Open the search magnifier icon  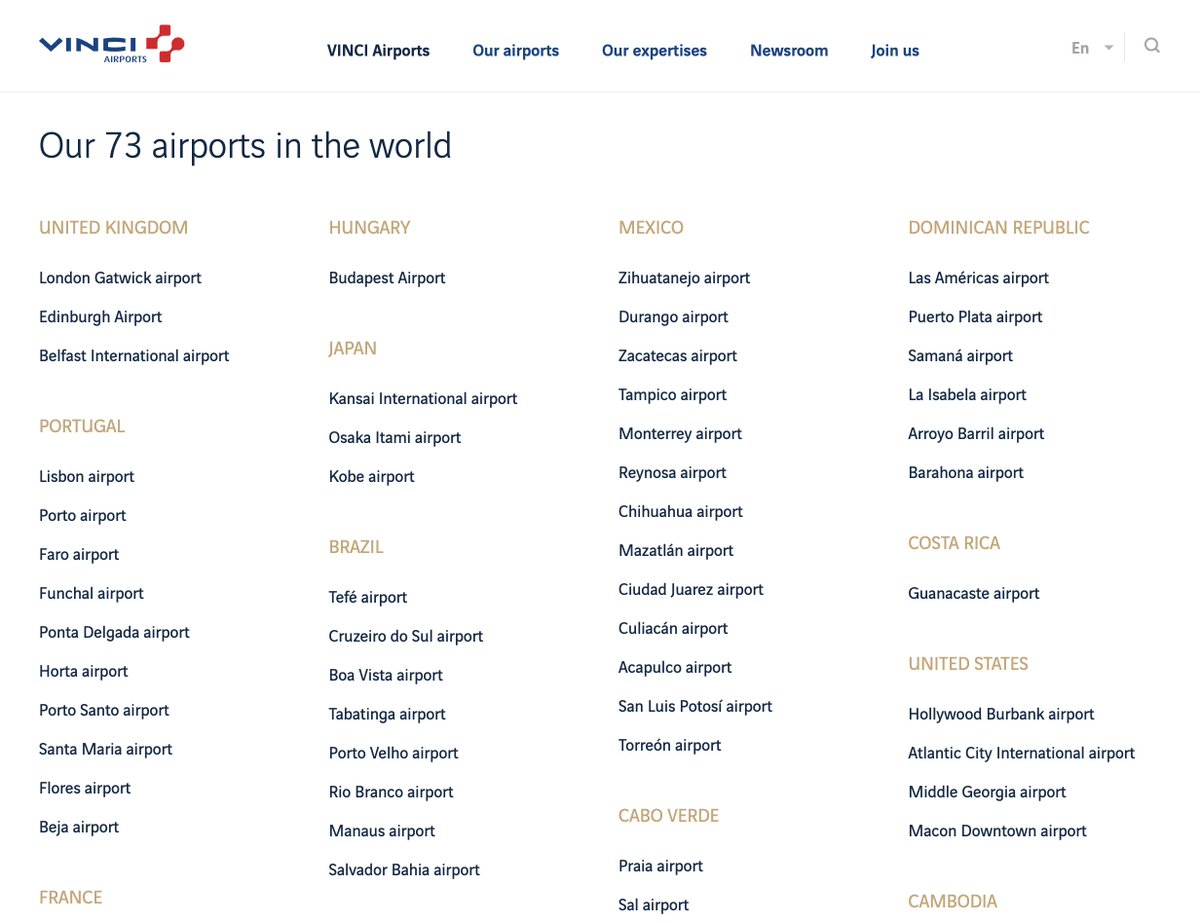coord(1152,46)
